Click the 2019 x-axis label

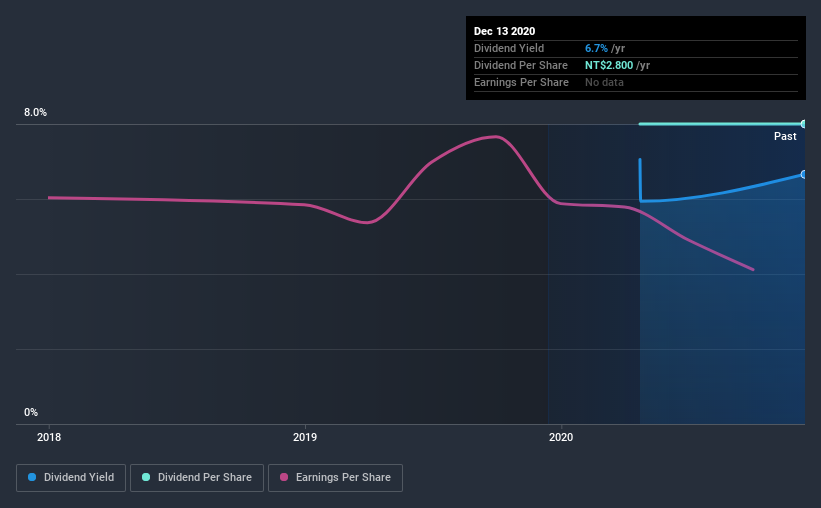305,437
